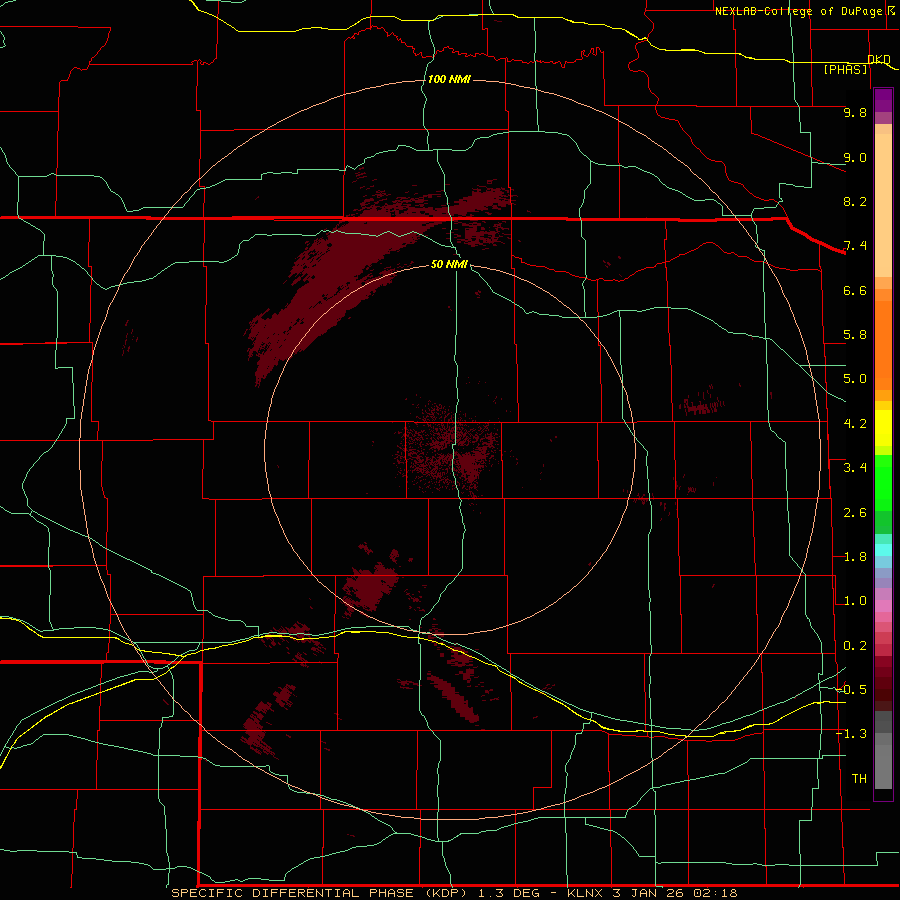Screen dimensions: 900x900
Task: Click the 9.0 legend value
Action: pos(855,157)
